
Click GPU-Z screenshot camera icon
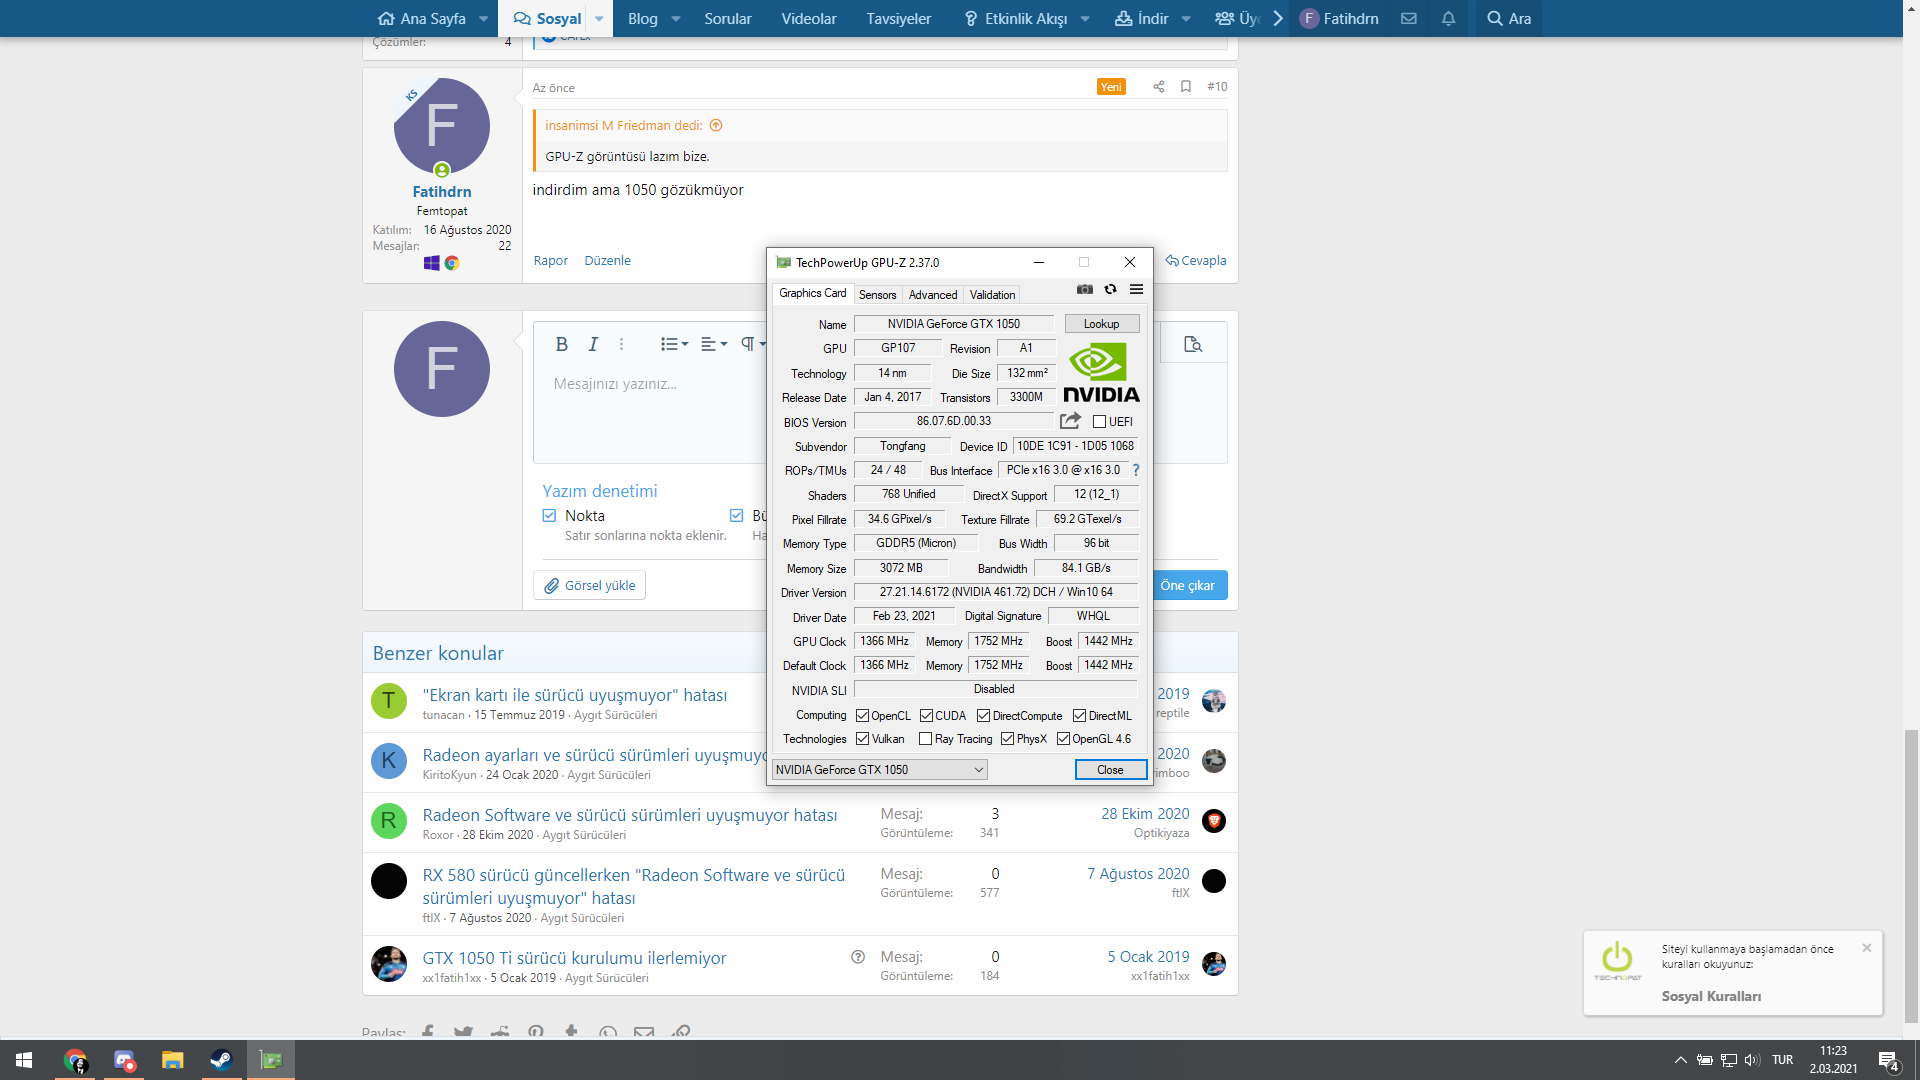coord(1084,290)
